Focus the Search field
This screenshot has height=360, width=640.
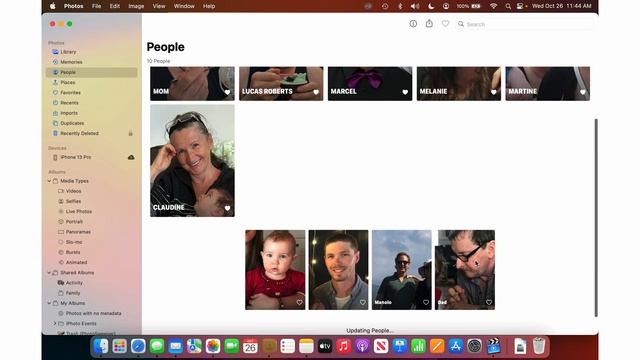click(524, 24)
